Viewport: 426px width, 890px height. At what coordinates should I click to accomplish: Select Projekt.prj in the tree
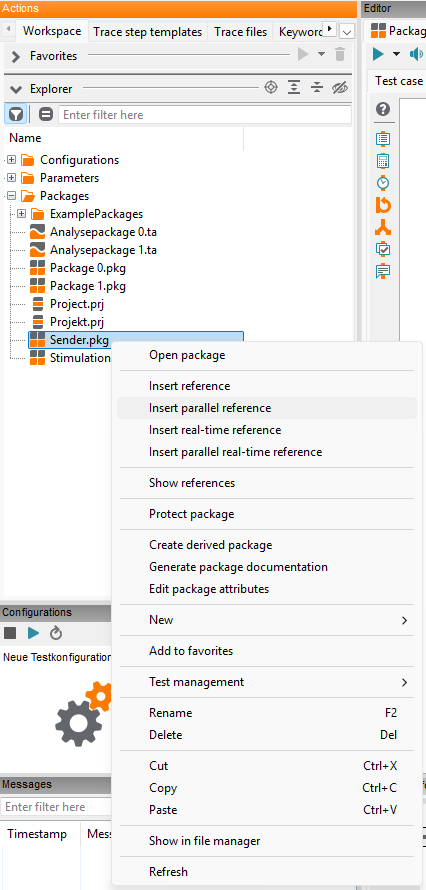[x=77, y=322]
